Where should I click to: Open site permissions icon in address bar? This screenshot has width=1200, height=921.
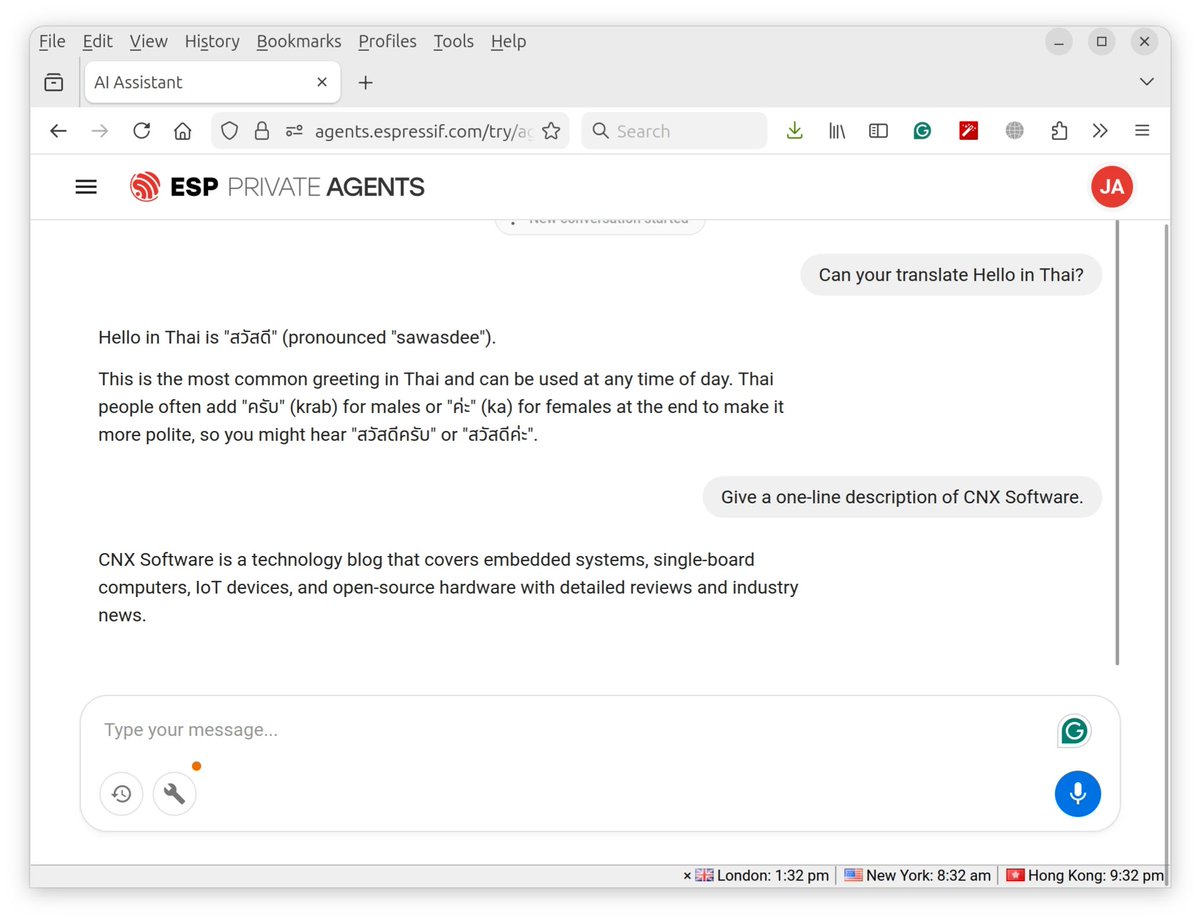(x=294, y=131)
